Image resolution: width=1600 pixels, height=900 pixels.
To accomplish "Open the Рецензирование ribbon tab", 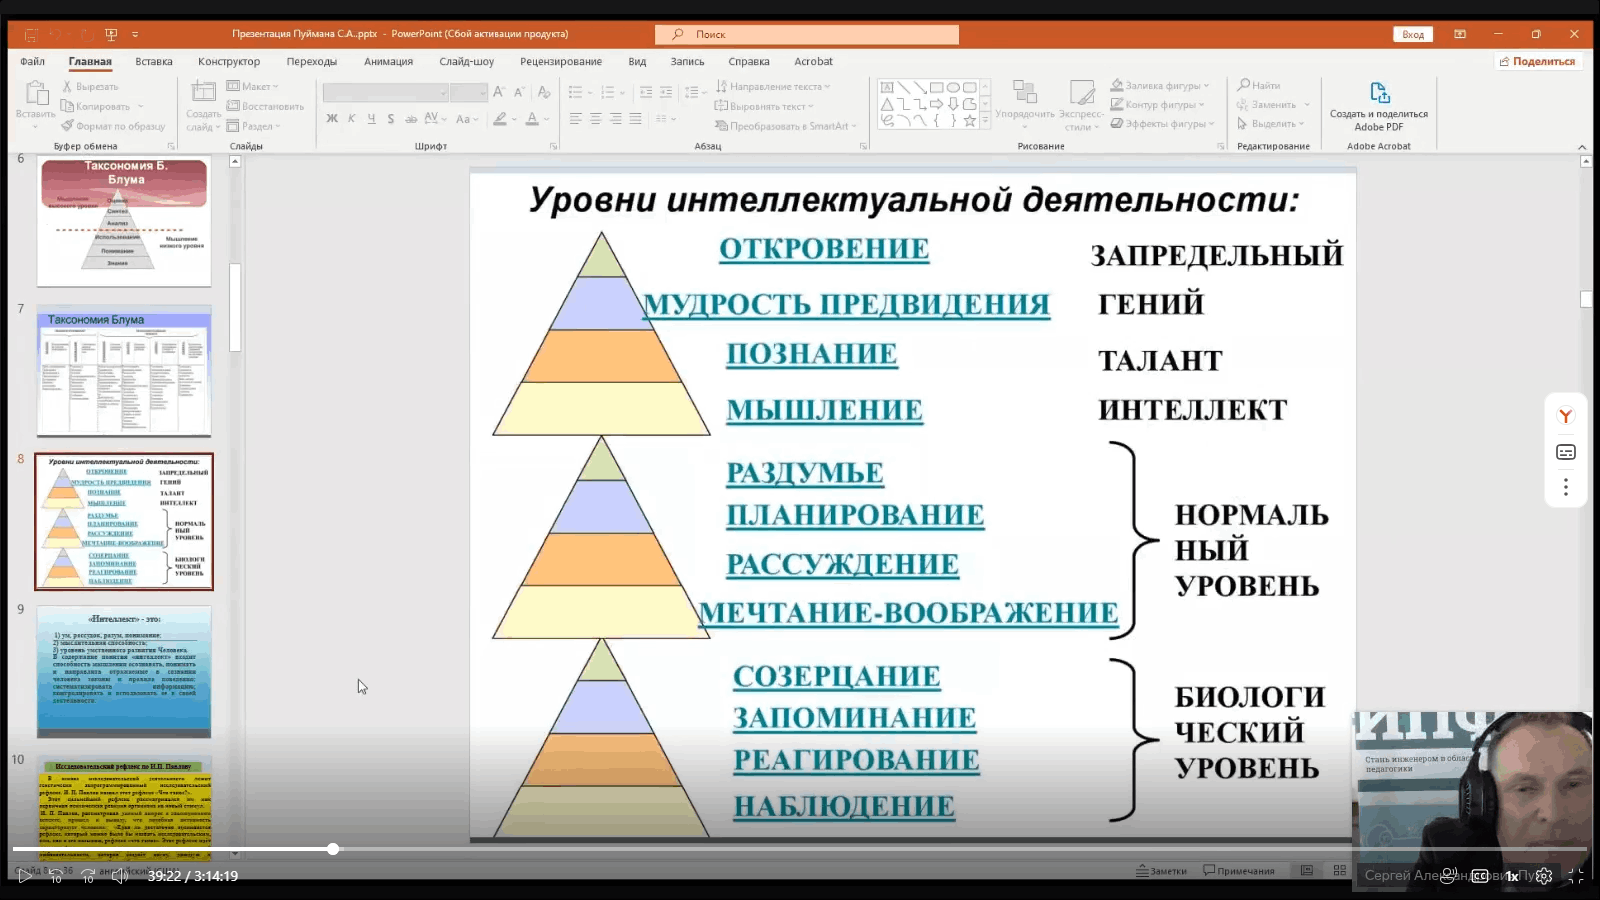I will coord(561,61).
